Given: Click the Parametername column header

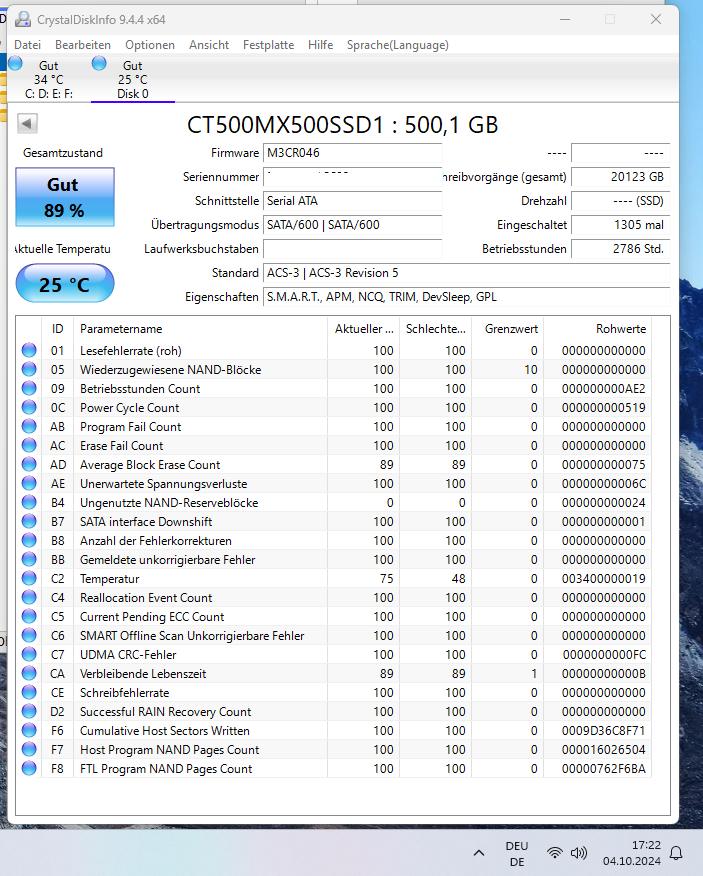Looking at the screenshot, I should point(200,328).
